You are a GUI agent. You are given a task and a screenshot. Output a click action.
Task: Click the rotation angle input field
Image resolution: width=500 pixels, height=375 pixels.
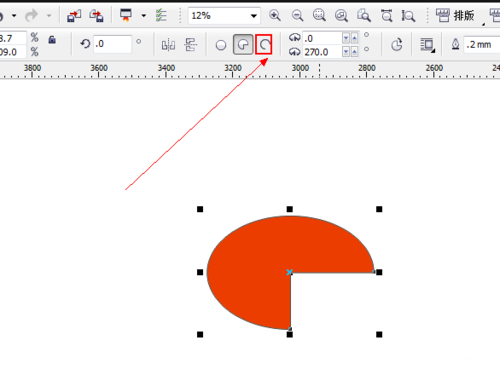coord(112,44)
